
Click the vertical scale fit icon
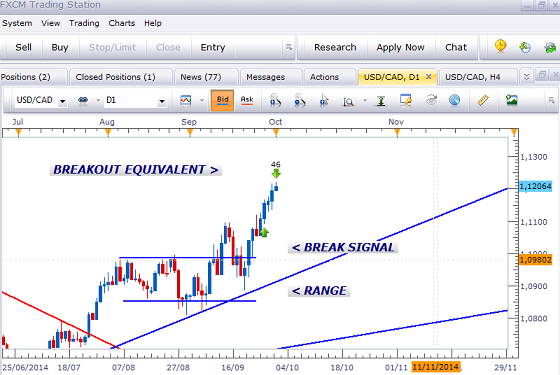coord(381,101)
